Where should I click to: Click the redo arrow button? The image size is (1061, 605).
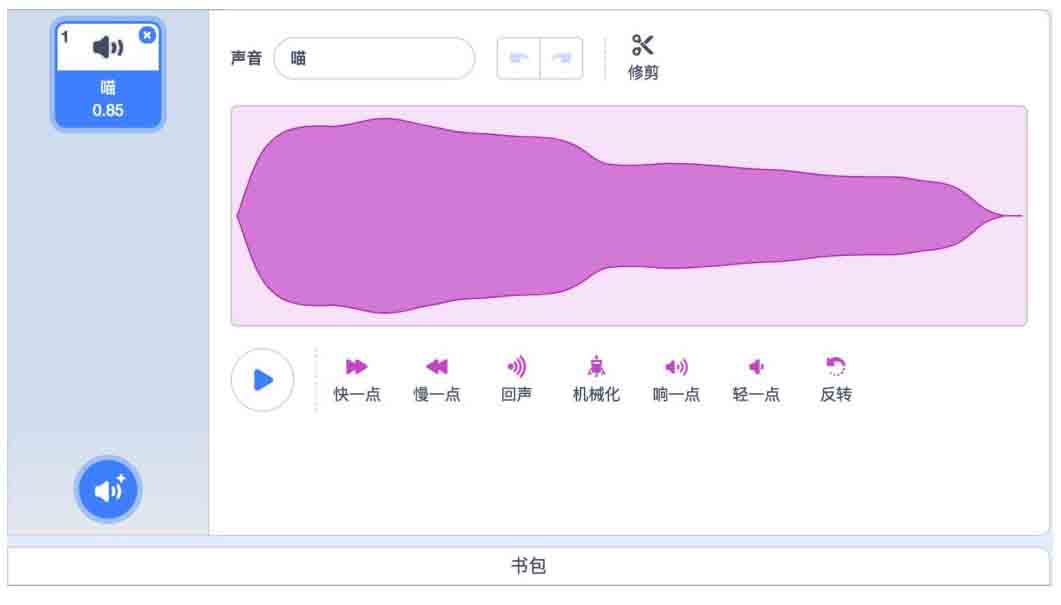point(562,58)
